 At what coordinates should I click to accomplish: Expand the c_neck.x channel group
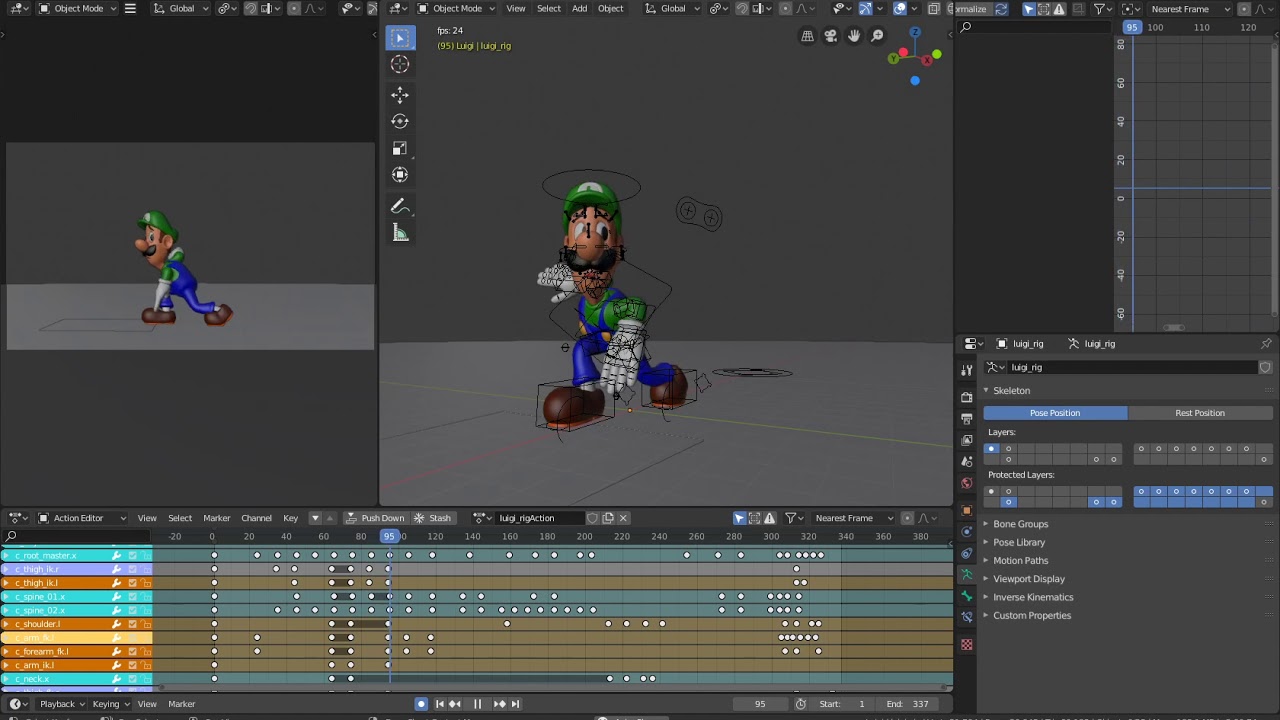click(8, 679)
